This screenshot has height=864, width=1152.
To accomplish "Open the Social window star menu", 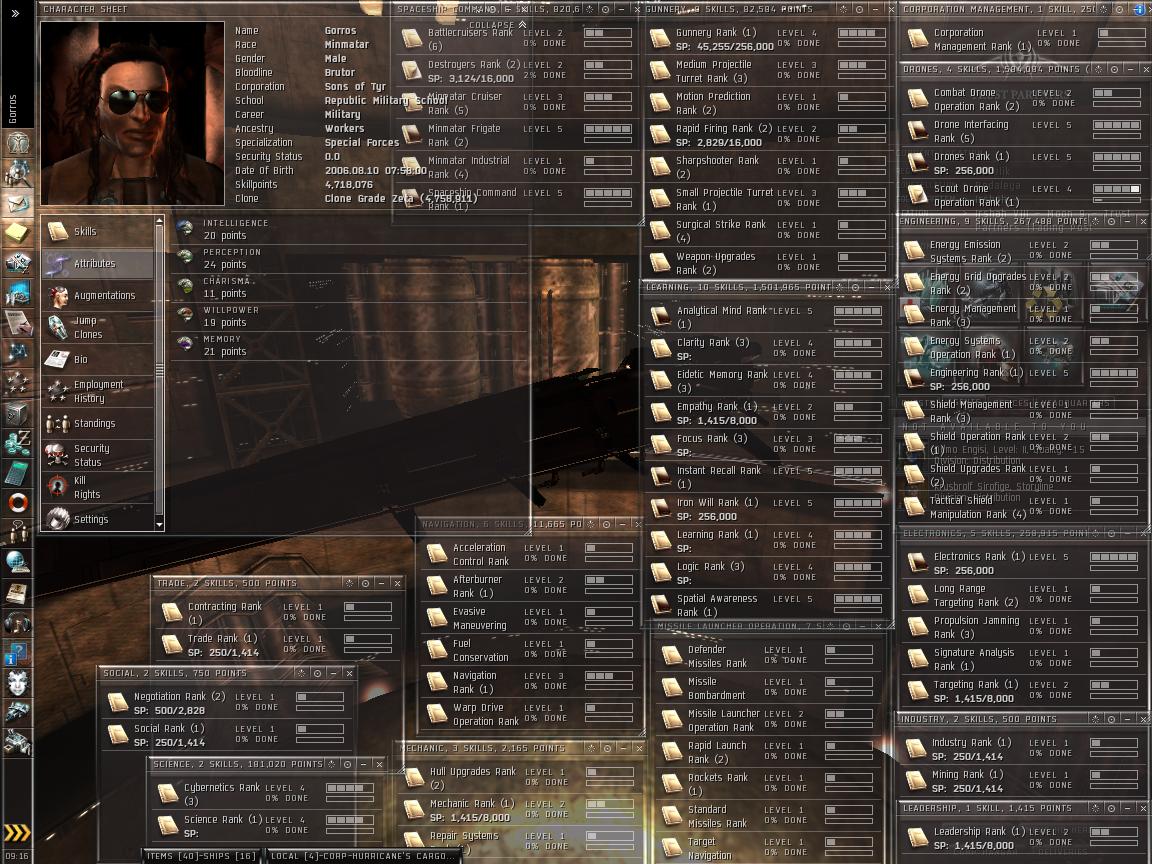I will 301,673.
